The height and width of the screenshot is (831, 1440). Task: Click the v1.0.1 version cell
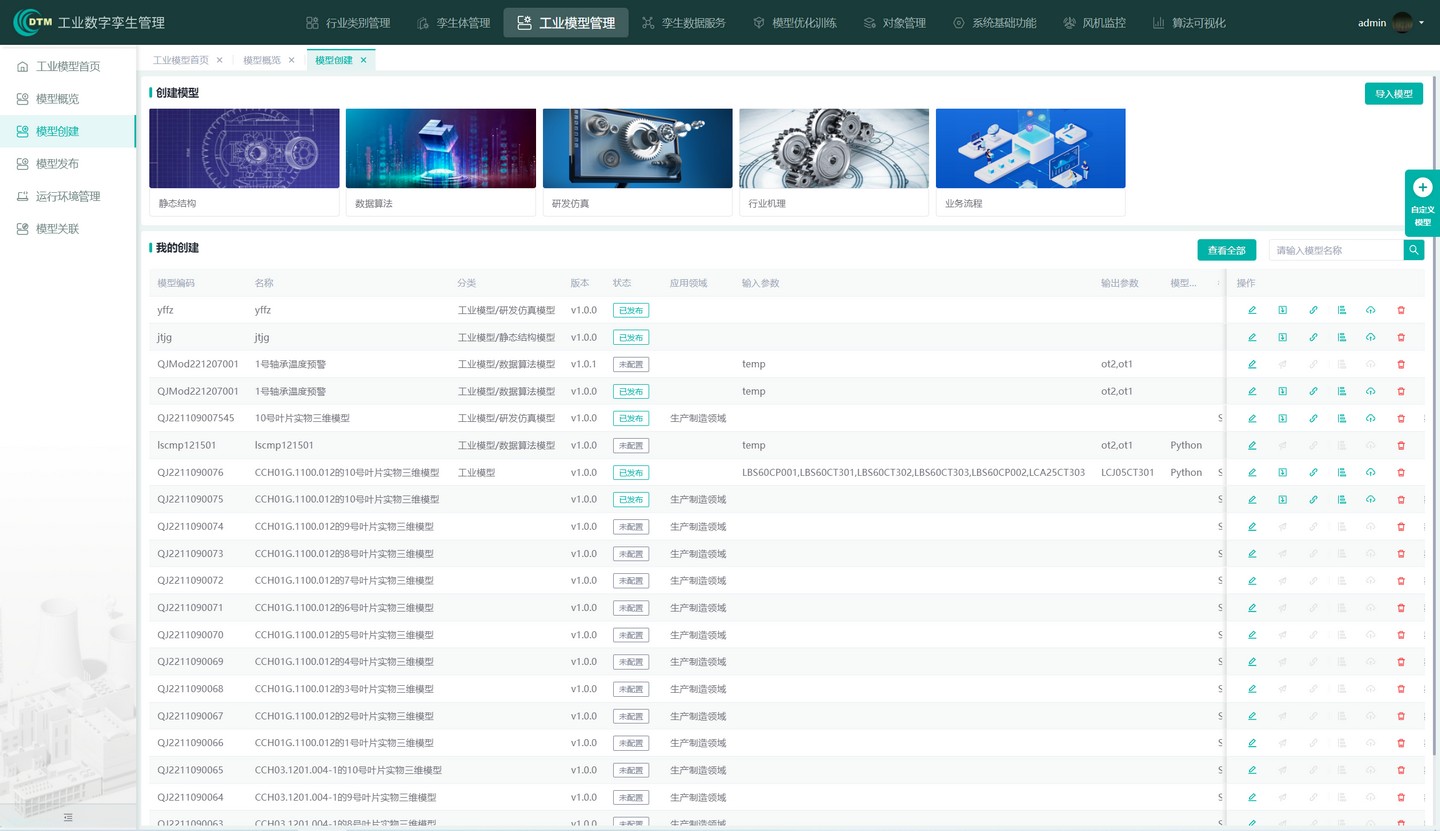pos(584,364)
